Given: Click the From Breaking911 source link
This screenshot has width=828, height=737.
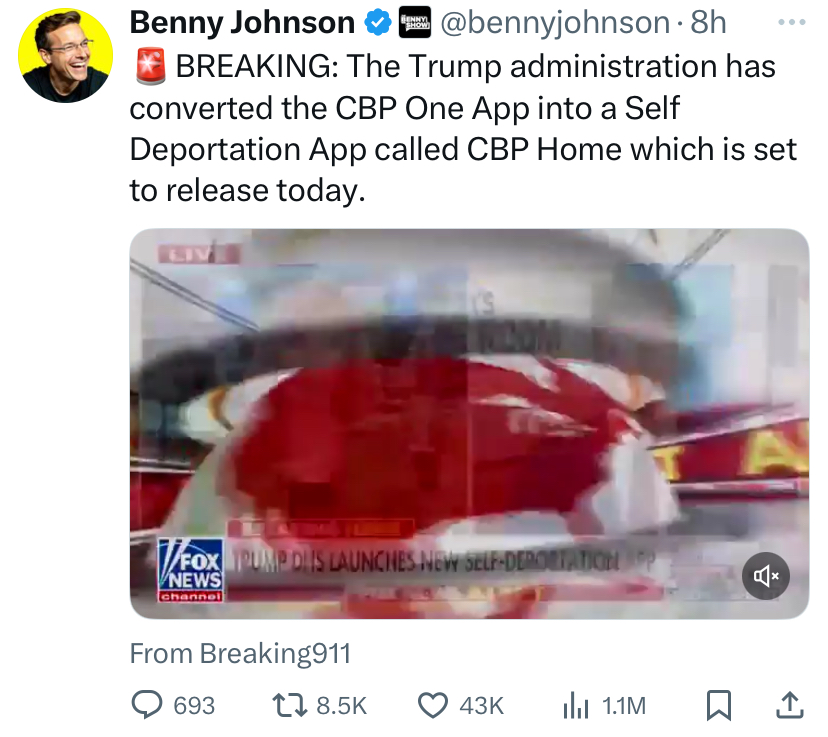Looking at the screenshot, I should tap(240, 654).
